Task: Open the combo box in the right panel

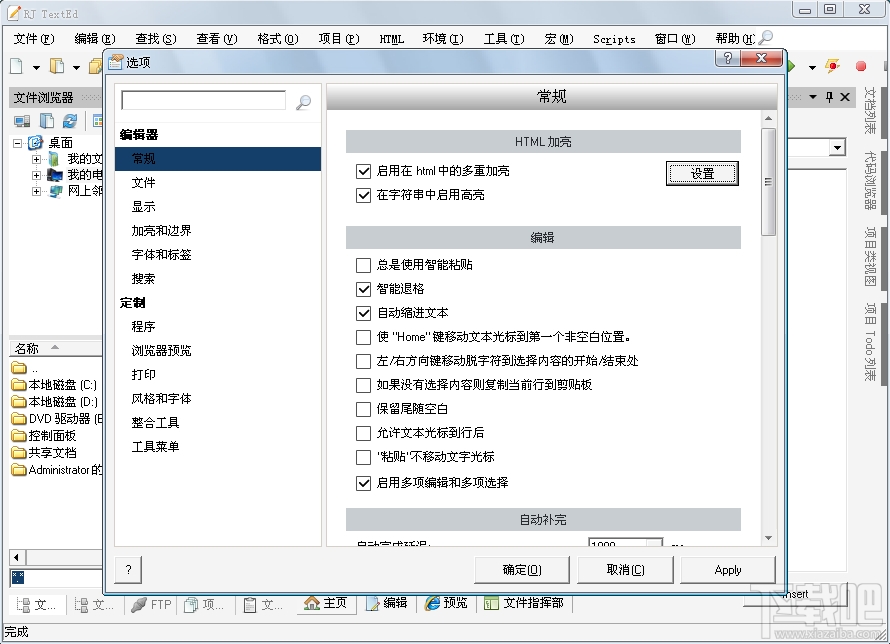Action: coord(837,148)
